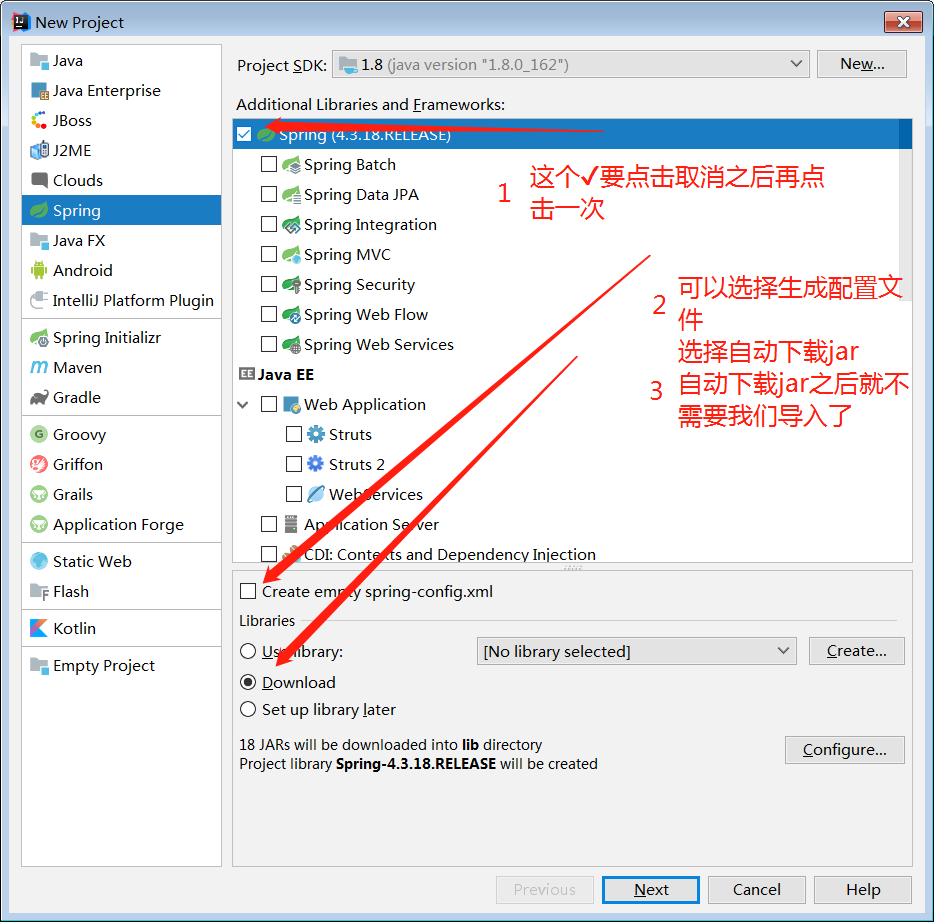Select the Spring MVC list entry text
Screen dimensions: 934x922
tap(347, 255)
